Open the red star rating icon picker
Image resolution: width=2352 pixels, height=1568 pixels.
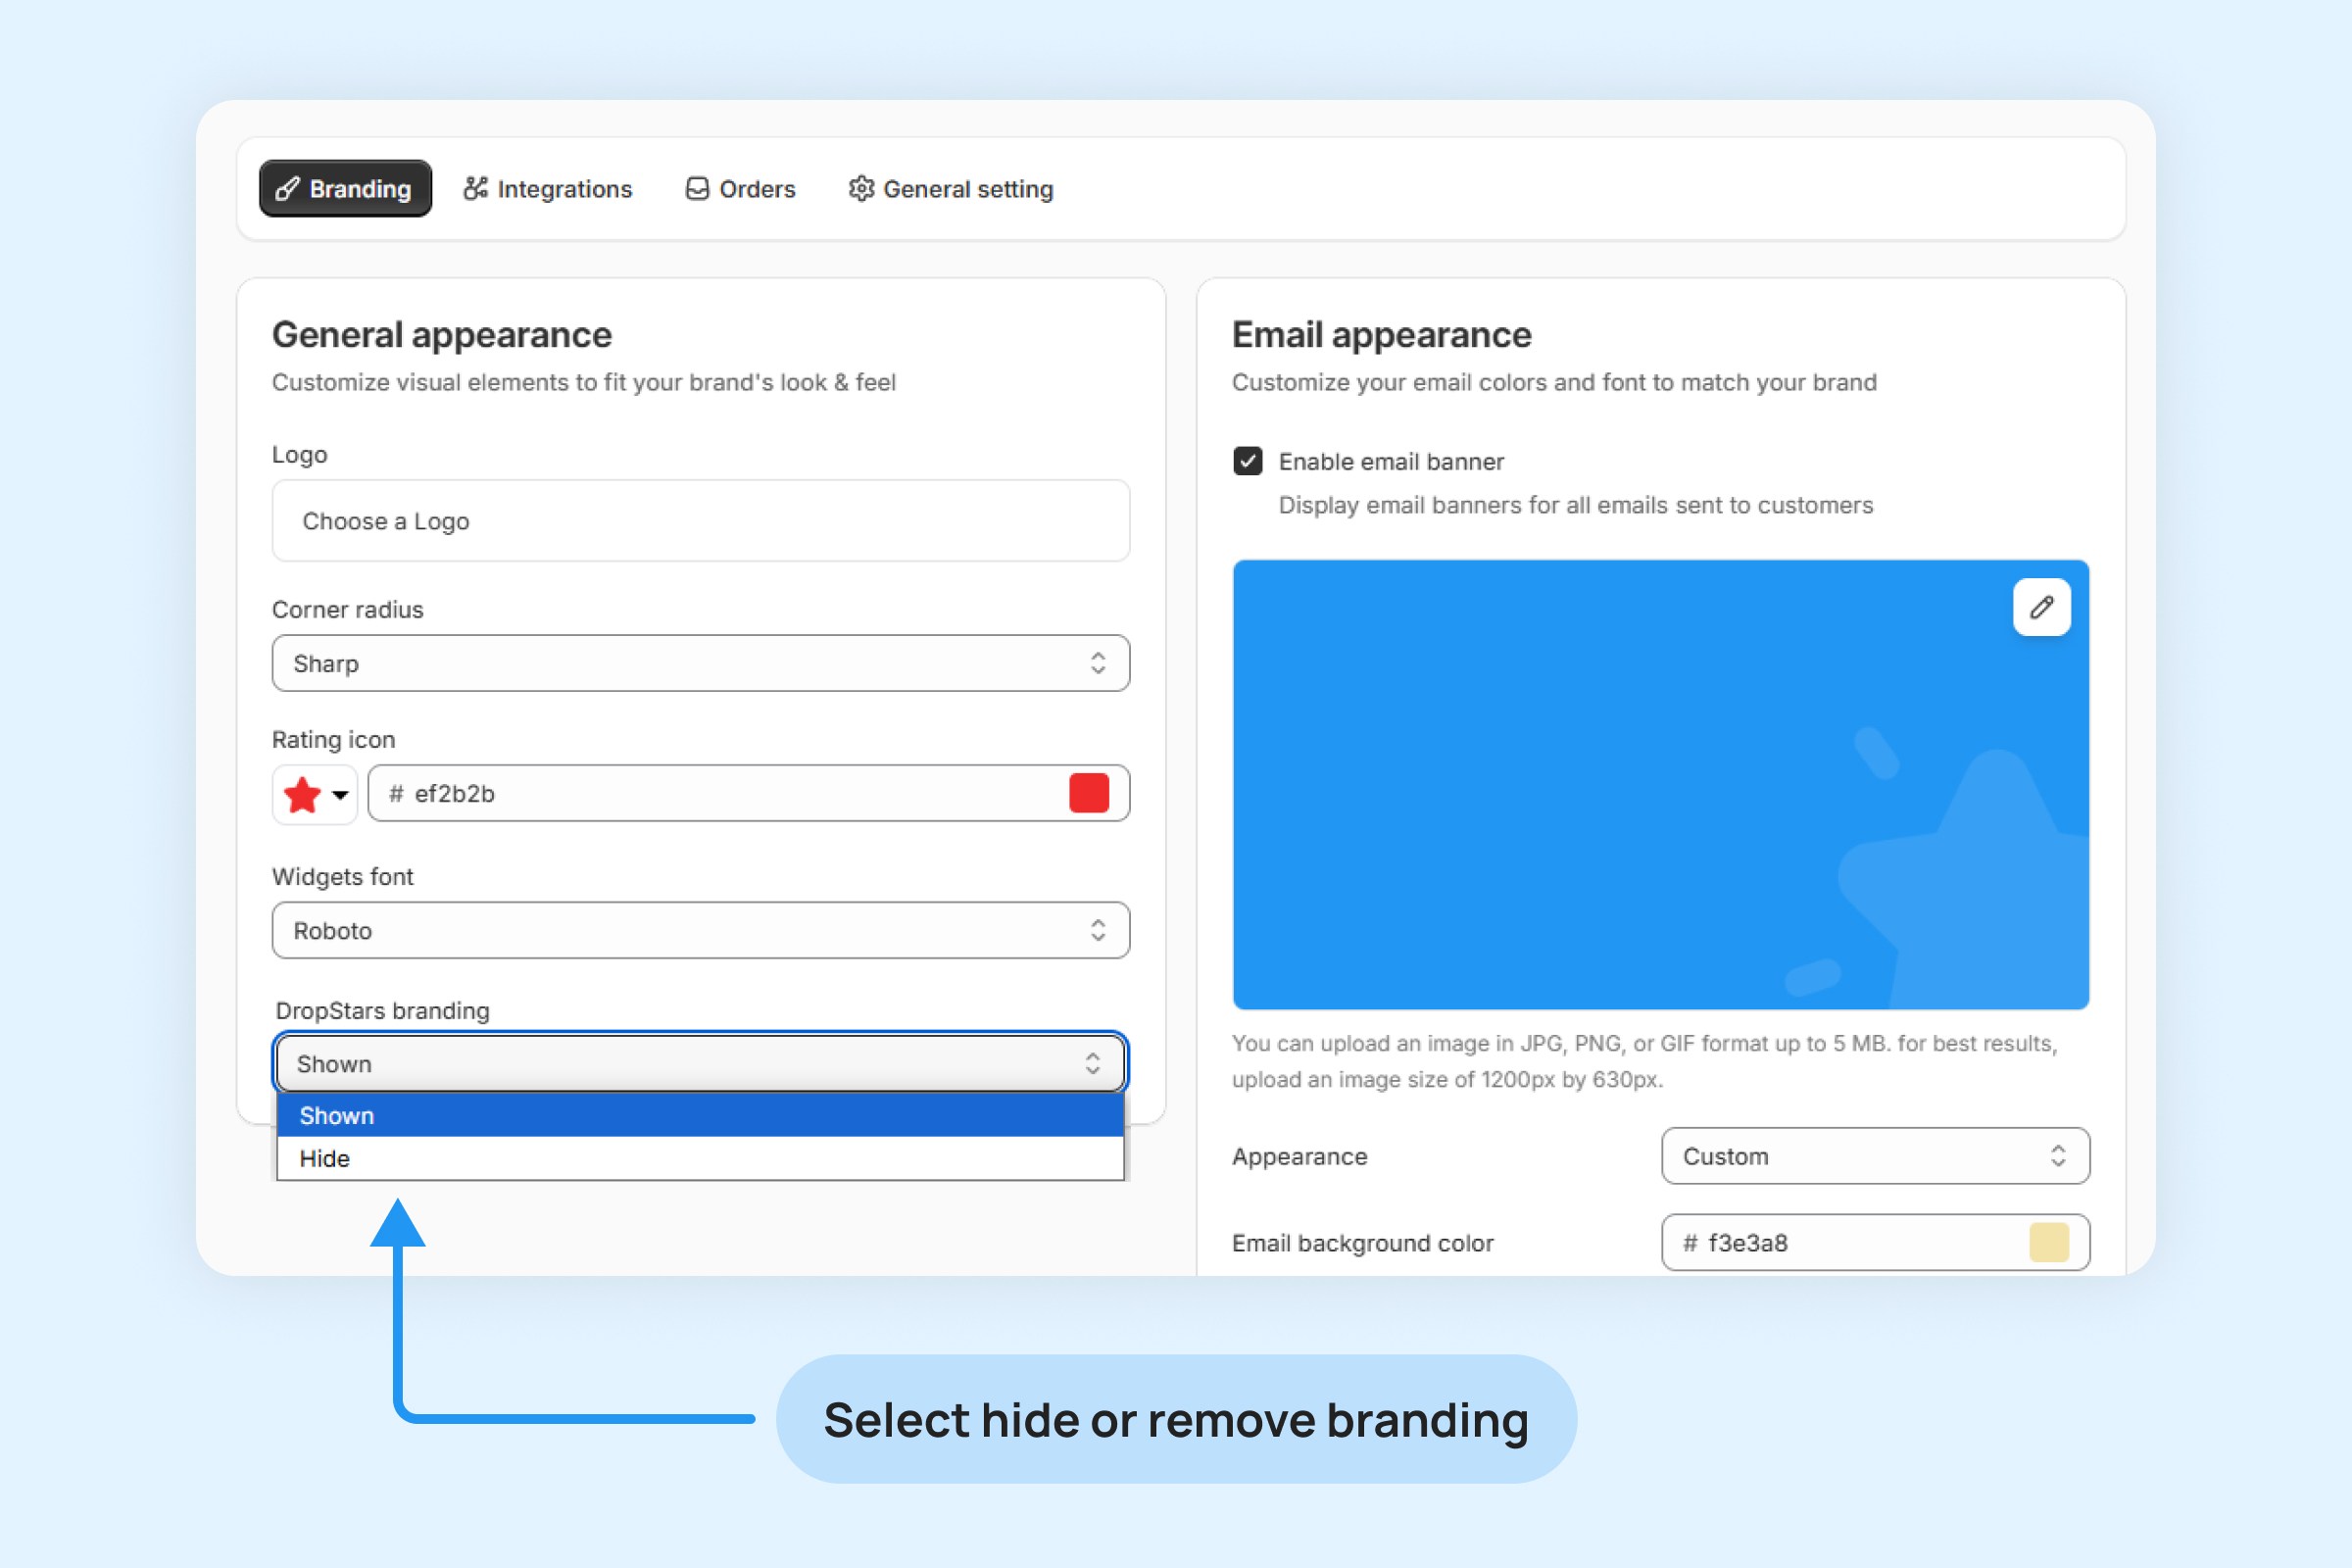pos(315,795)
